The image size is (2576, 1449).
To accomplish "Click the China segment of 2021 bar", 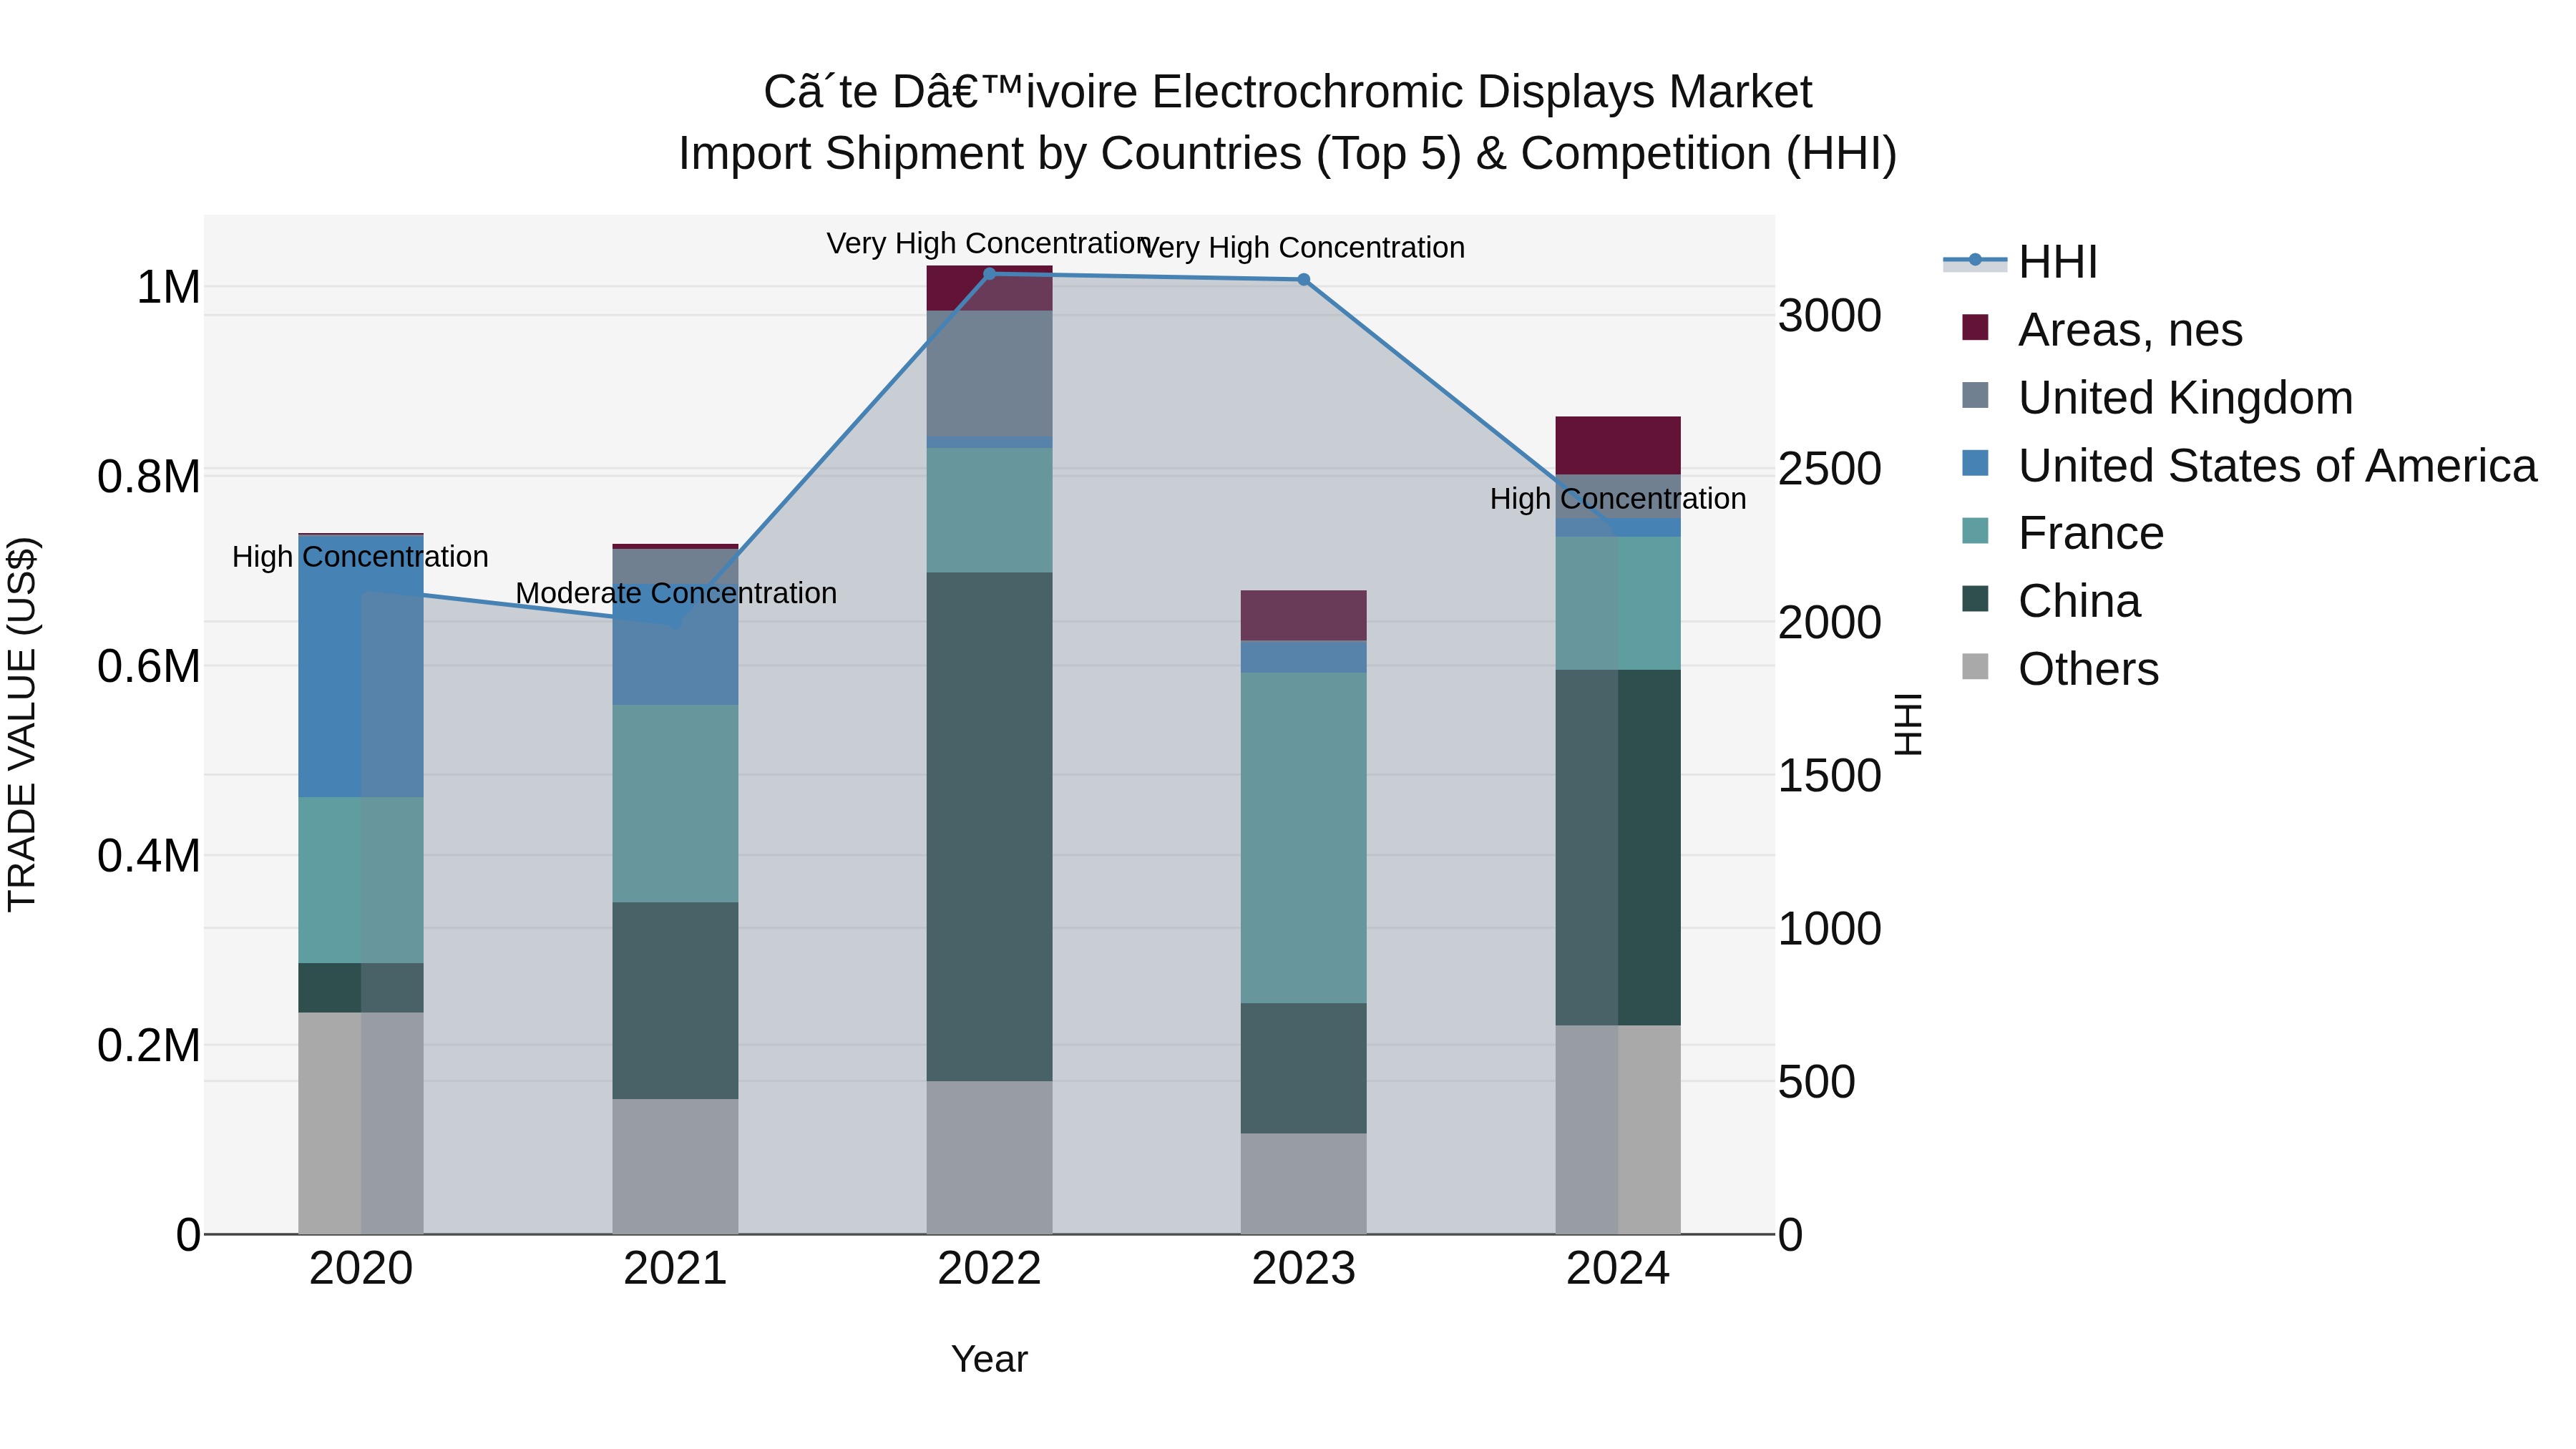I will click(675, 1001).
